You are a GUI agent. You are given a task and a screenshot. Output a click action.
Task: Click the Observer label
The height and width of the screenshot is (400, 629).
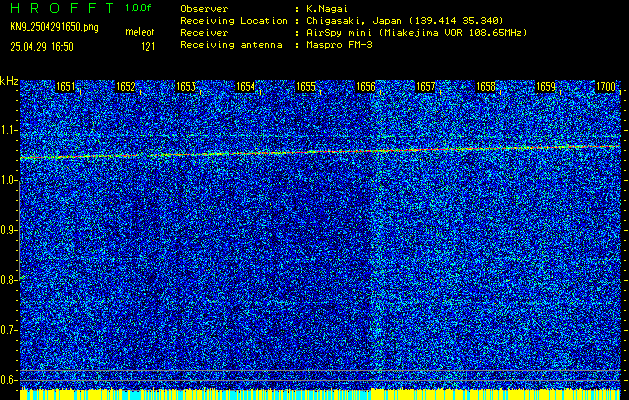click(x=204, y=9)
